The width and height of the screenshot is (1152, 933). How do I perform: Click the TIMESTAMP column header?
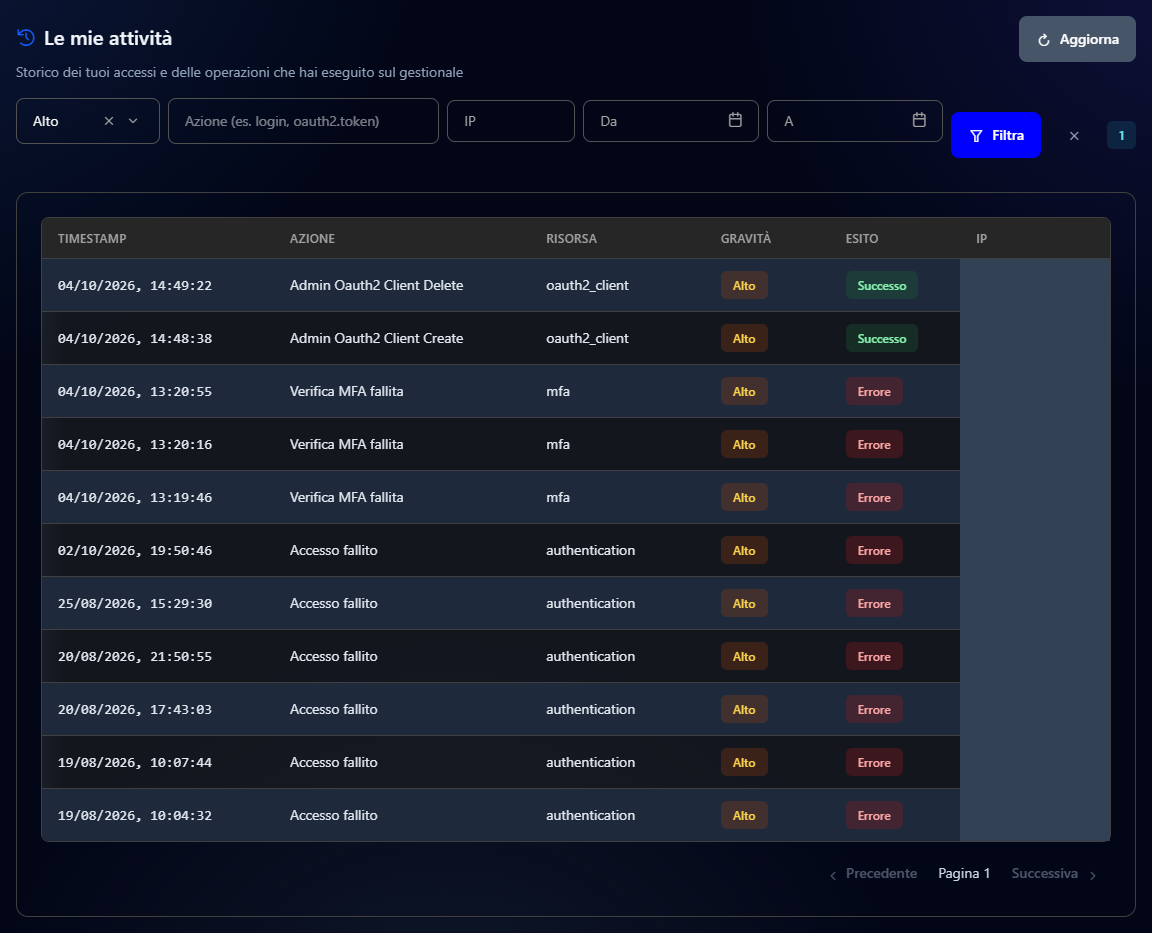(x=92, y=239)
